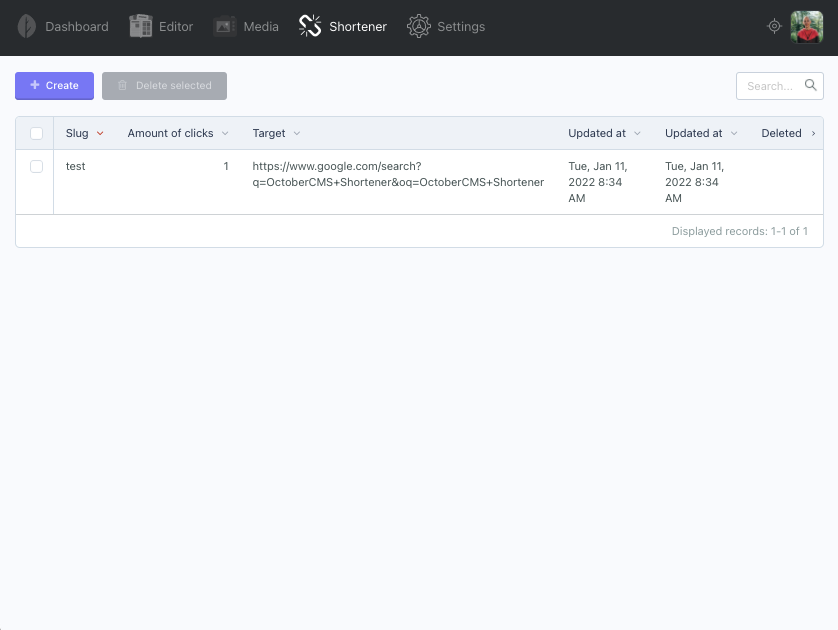The height and width of the screenshot is (630, 838).
Task: Expand the Deleted column arrow
Action: point(813,134)
